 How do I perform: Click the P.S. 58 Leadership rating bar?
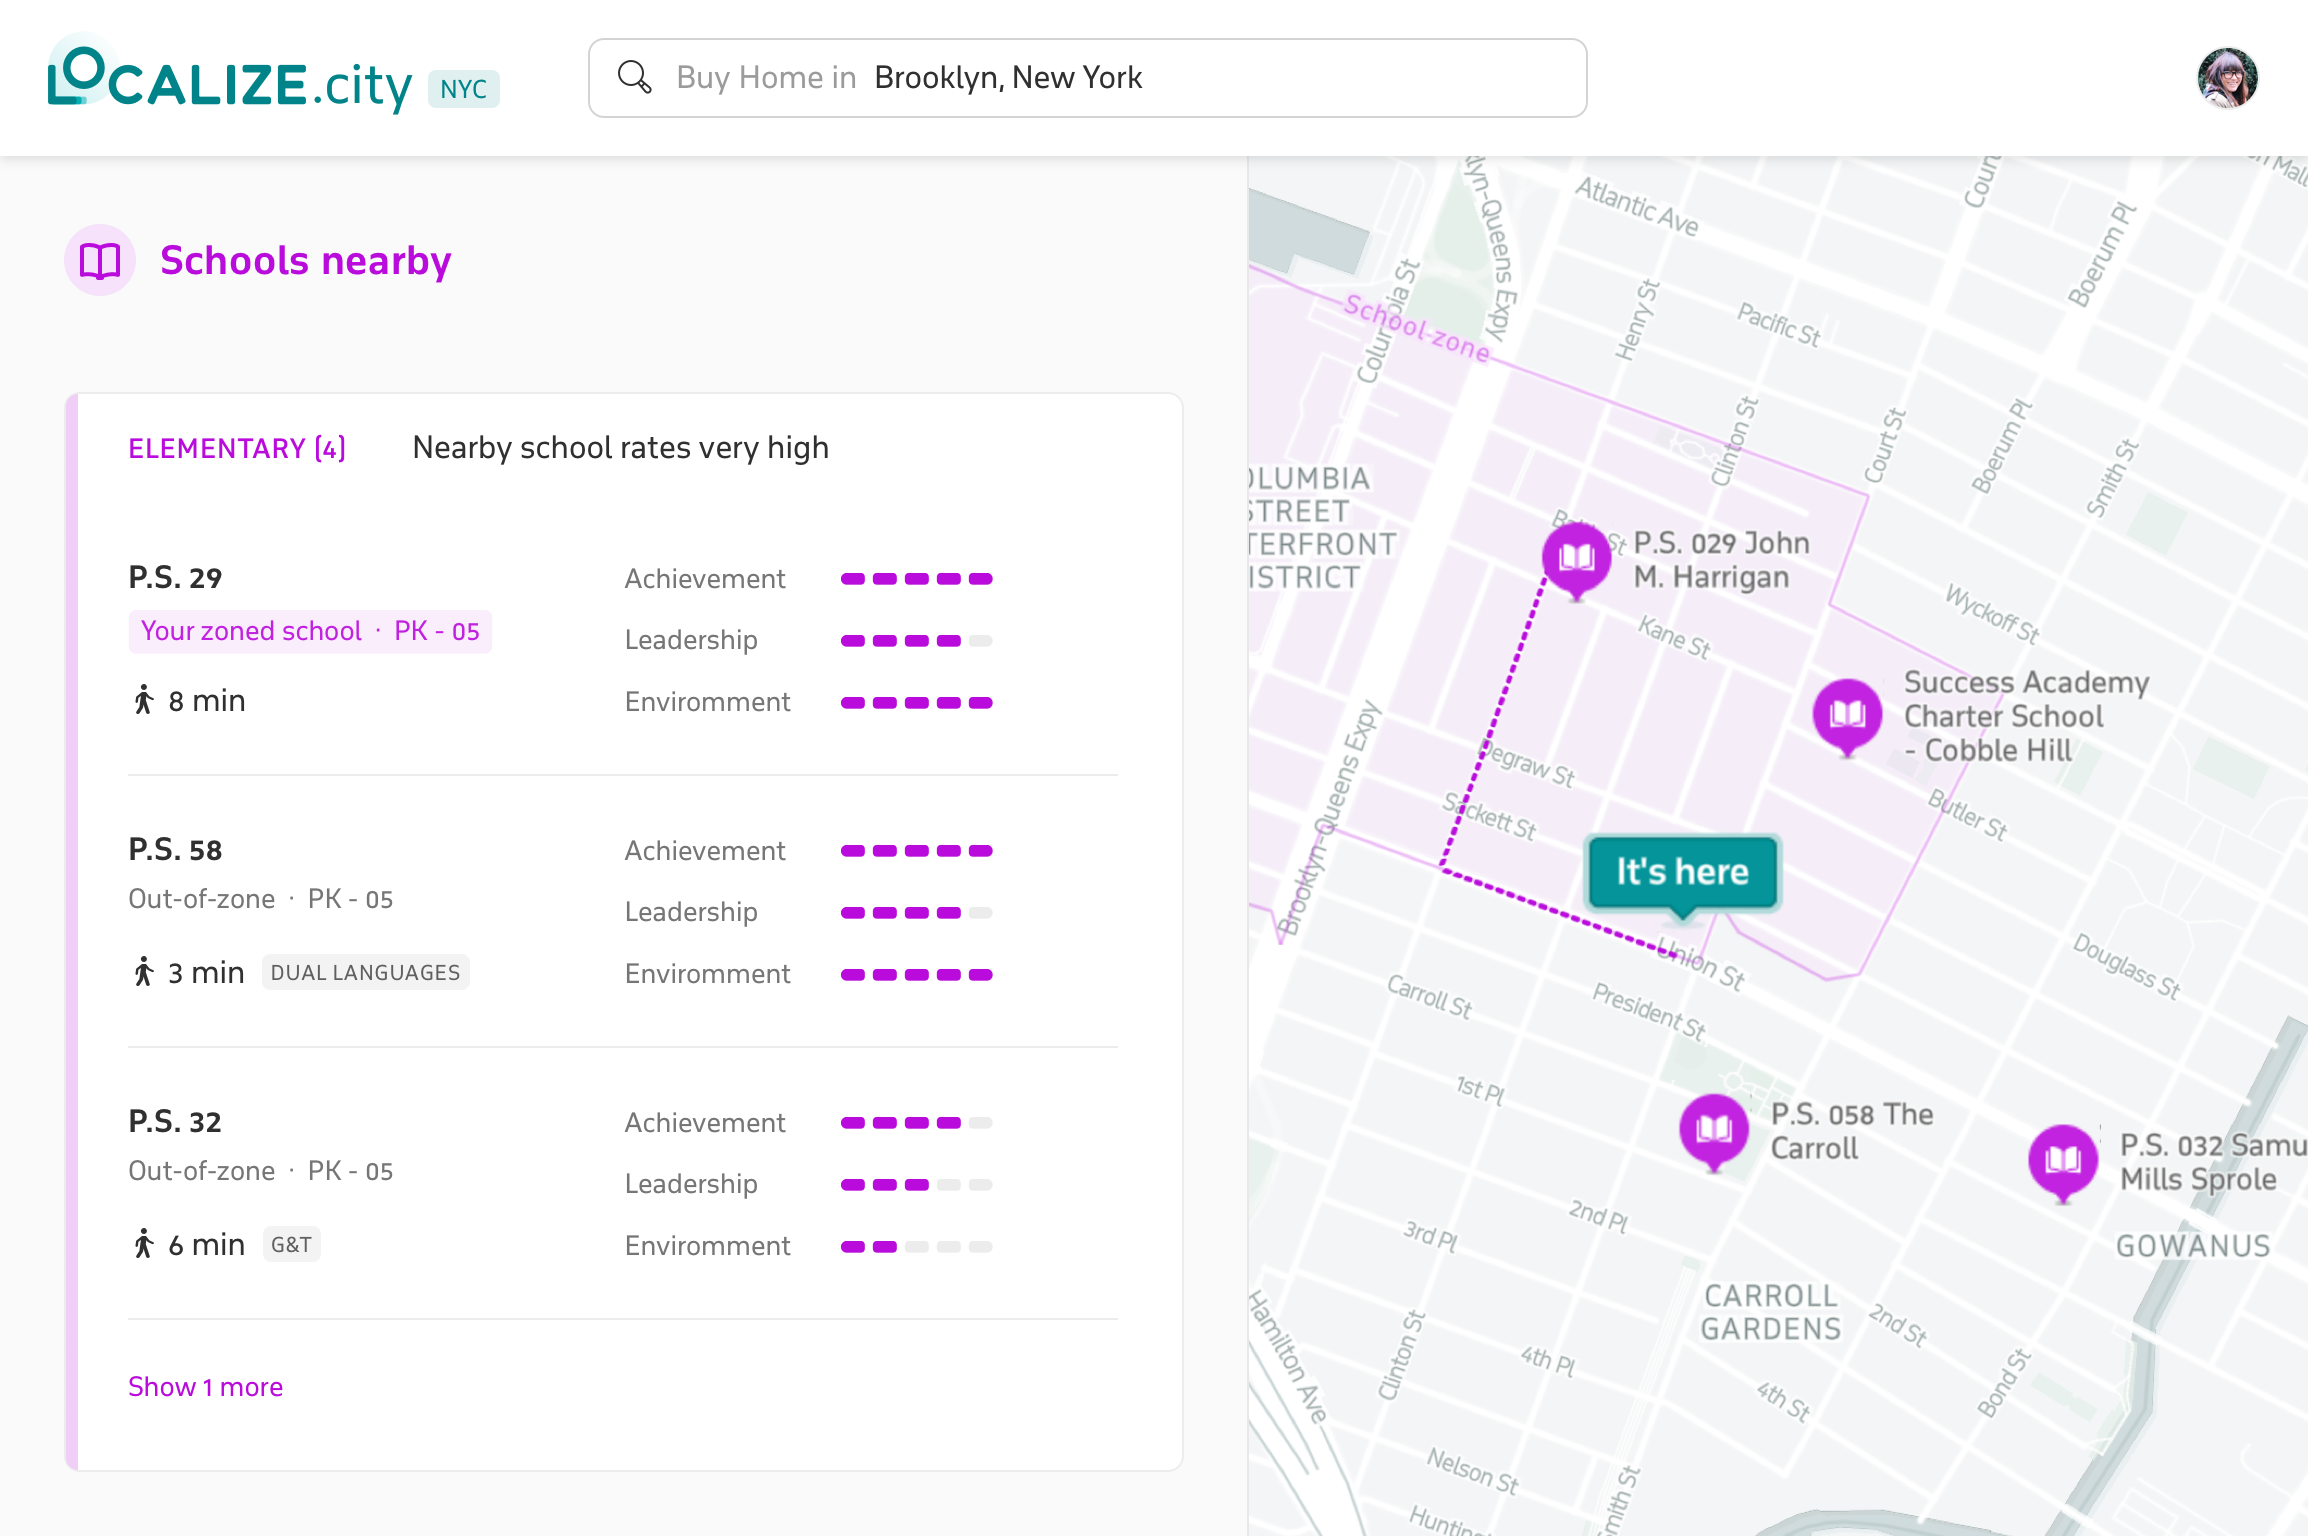click(916, 913)
